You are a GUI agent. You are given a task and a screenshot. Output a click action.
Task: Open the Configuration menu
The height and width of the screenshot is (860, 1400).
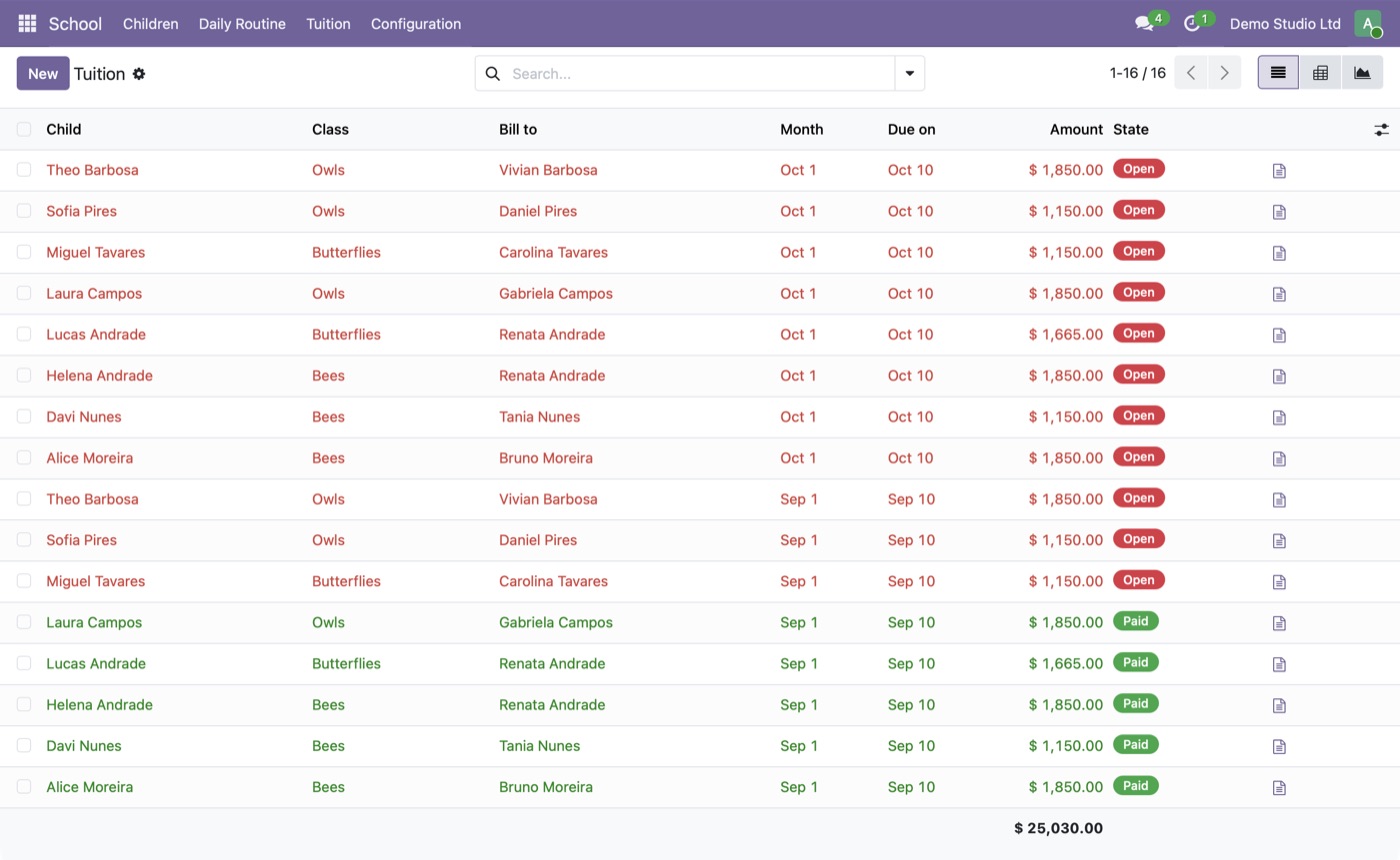416,24
